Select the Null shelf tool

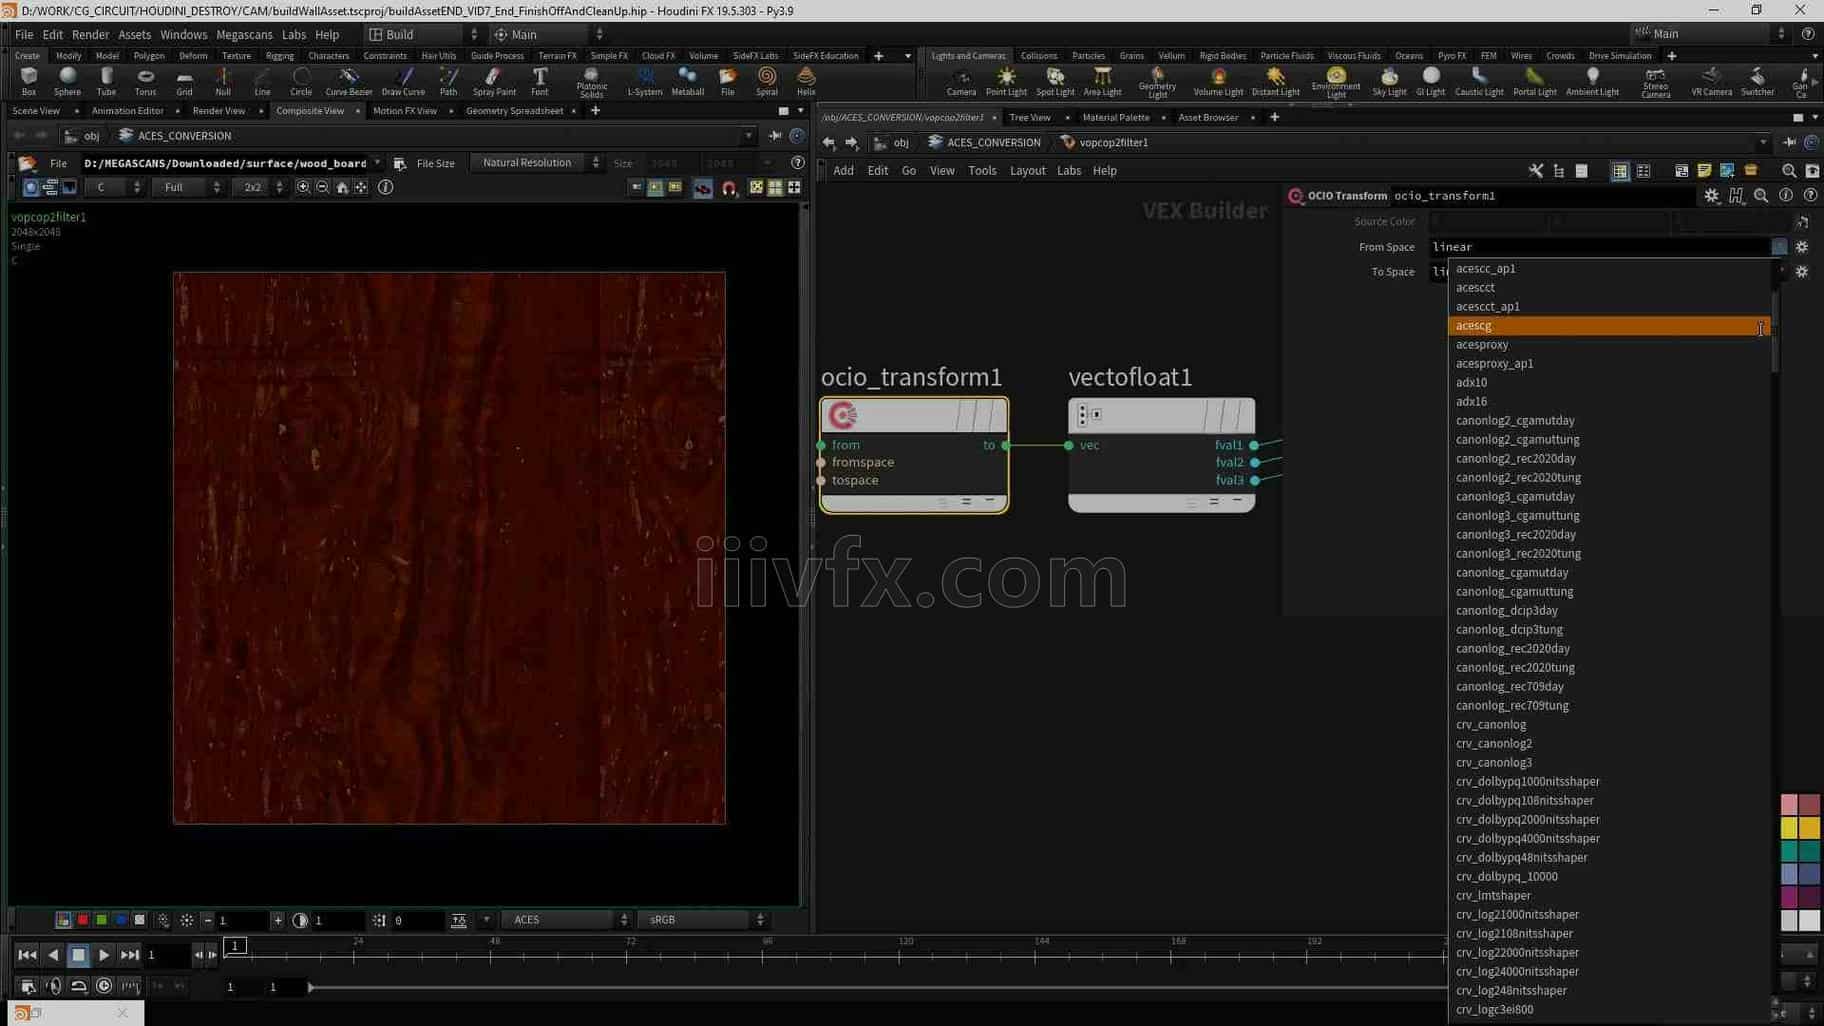click(x=223, y=81)
